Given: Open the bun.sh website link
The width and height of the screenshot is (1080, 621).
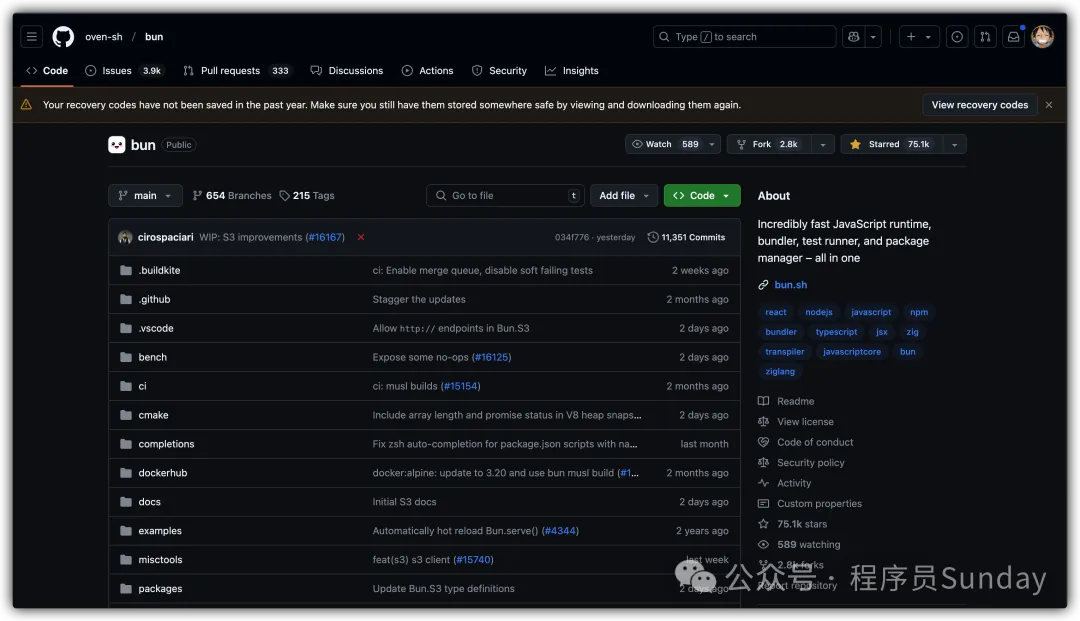Looking at the screenshot, I should pyautogui.click(x=790, y=285).
